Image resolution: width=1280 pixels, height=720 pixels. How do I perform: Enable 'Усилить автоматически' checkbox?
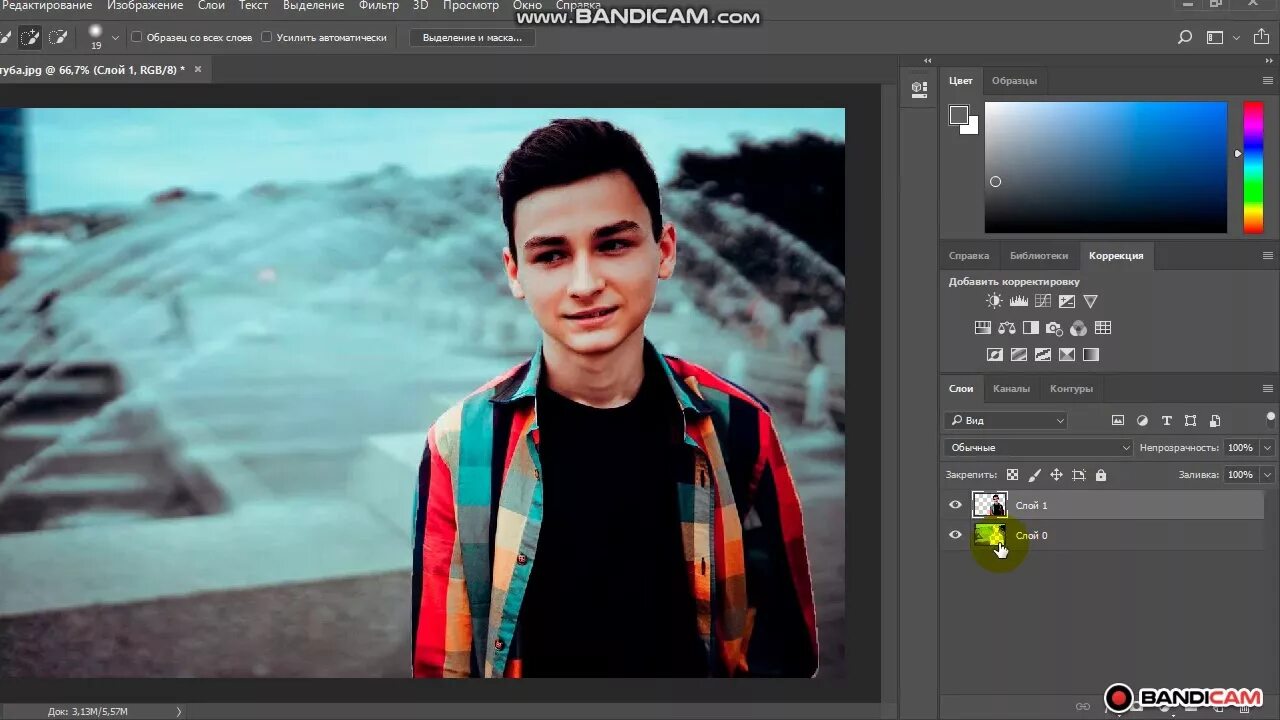(266, 37)
